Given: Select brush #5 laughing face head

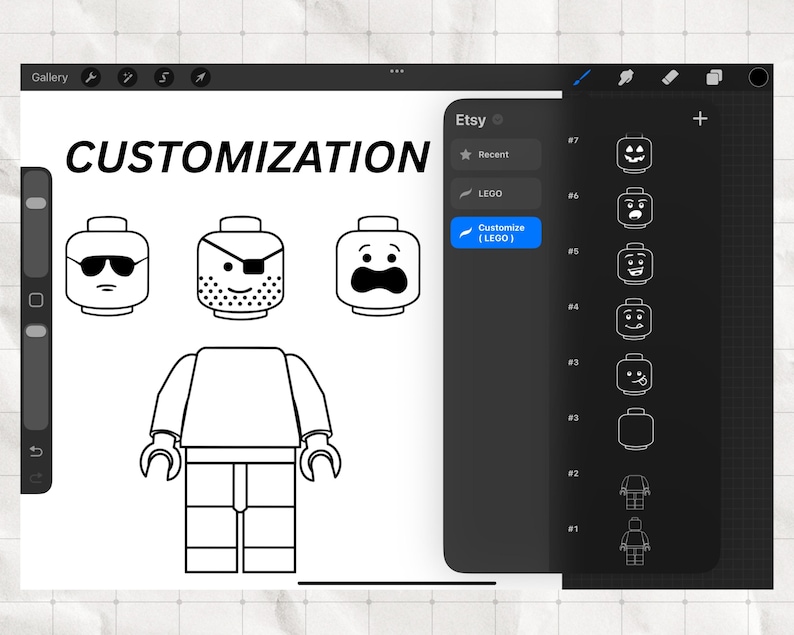Looking at the screenshot, I should tap(634, 263).
